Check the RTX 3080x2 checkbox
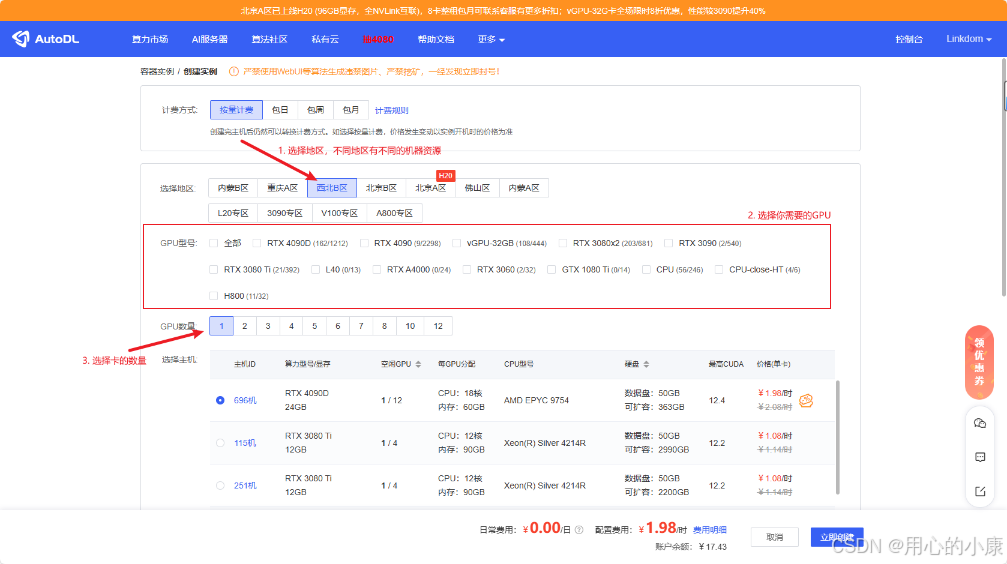The height and width of the screenshot is (564, 1007). coord(563,243)
